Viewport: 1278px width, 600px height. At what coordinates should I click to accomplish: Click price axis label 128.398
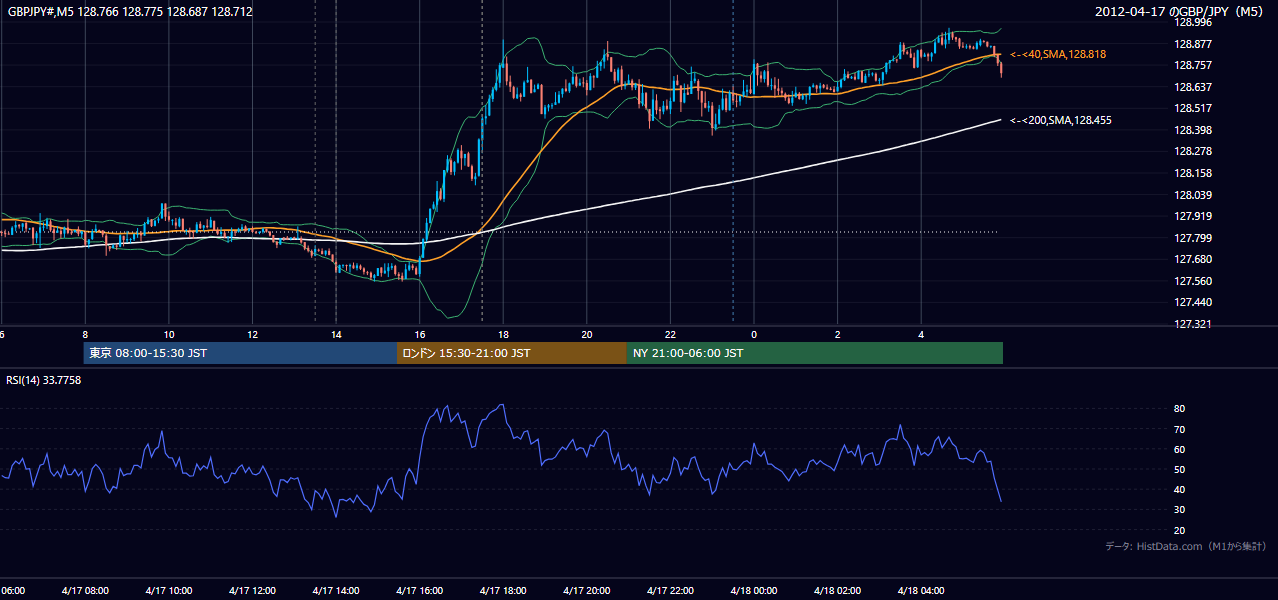1192,130
